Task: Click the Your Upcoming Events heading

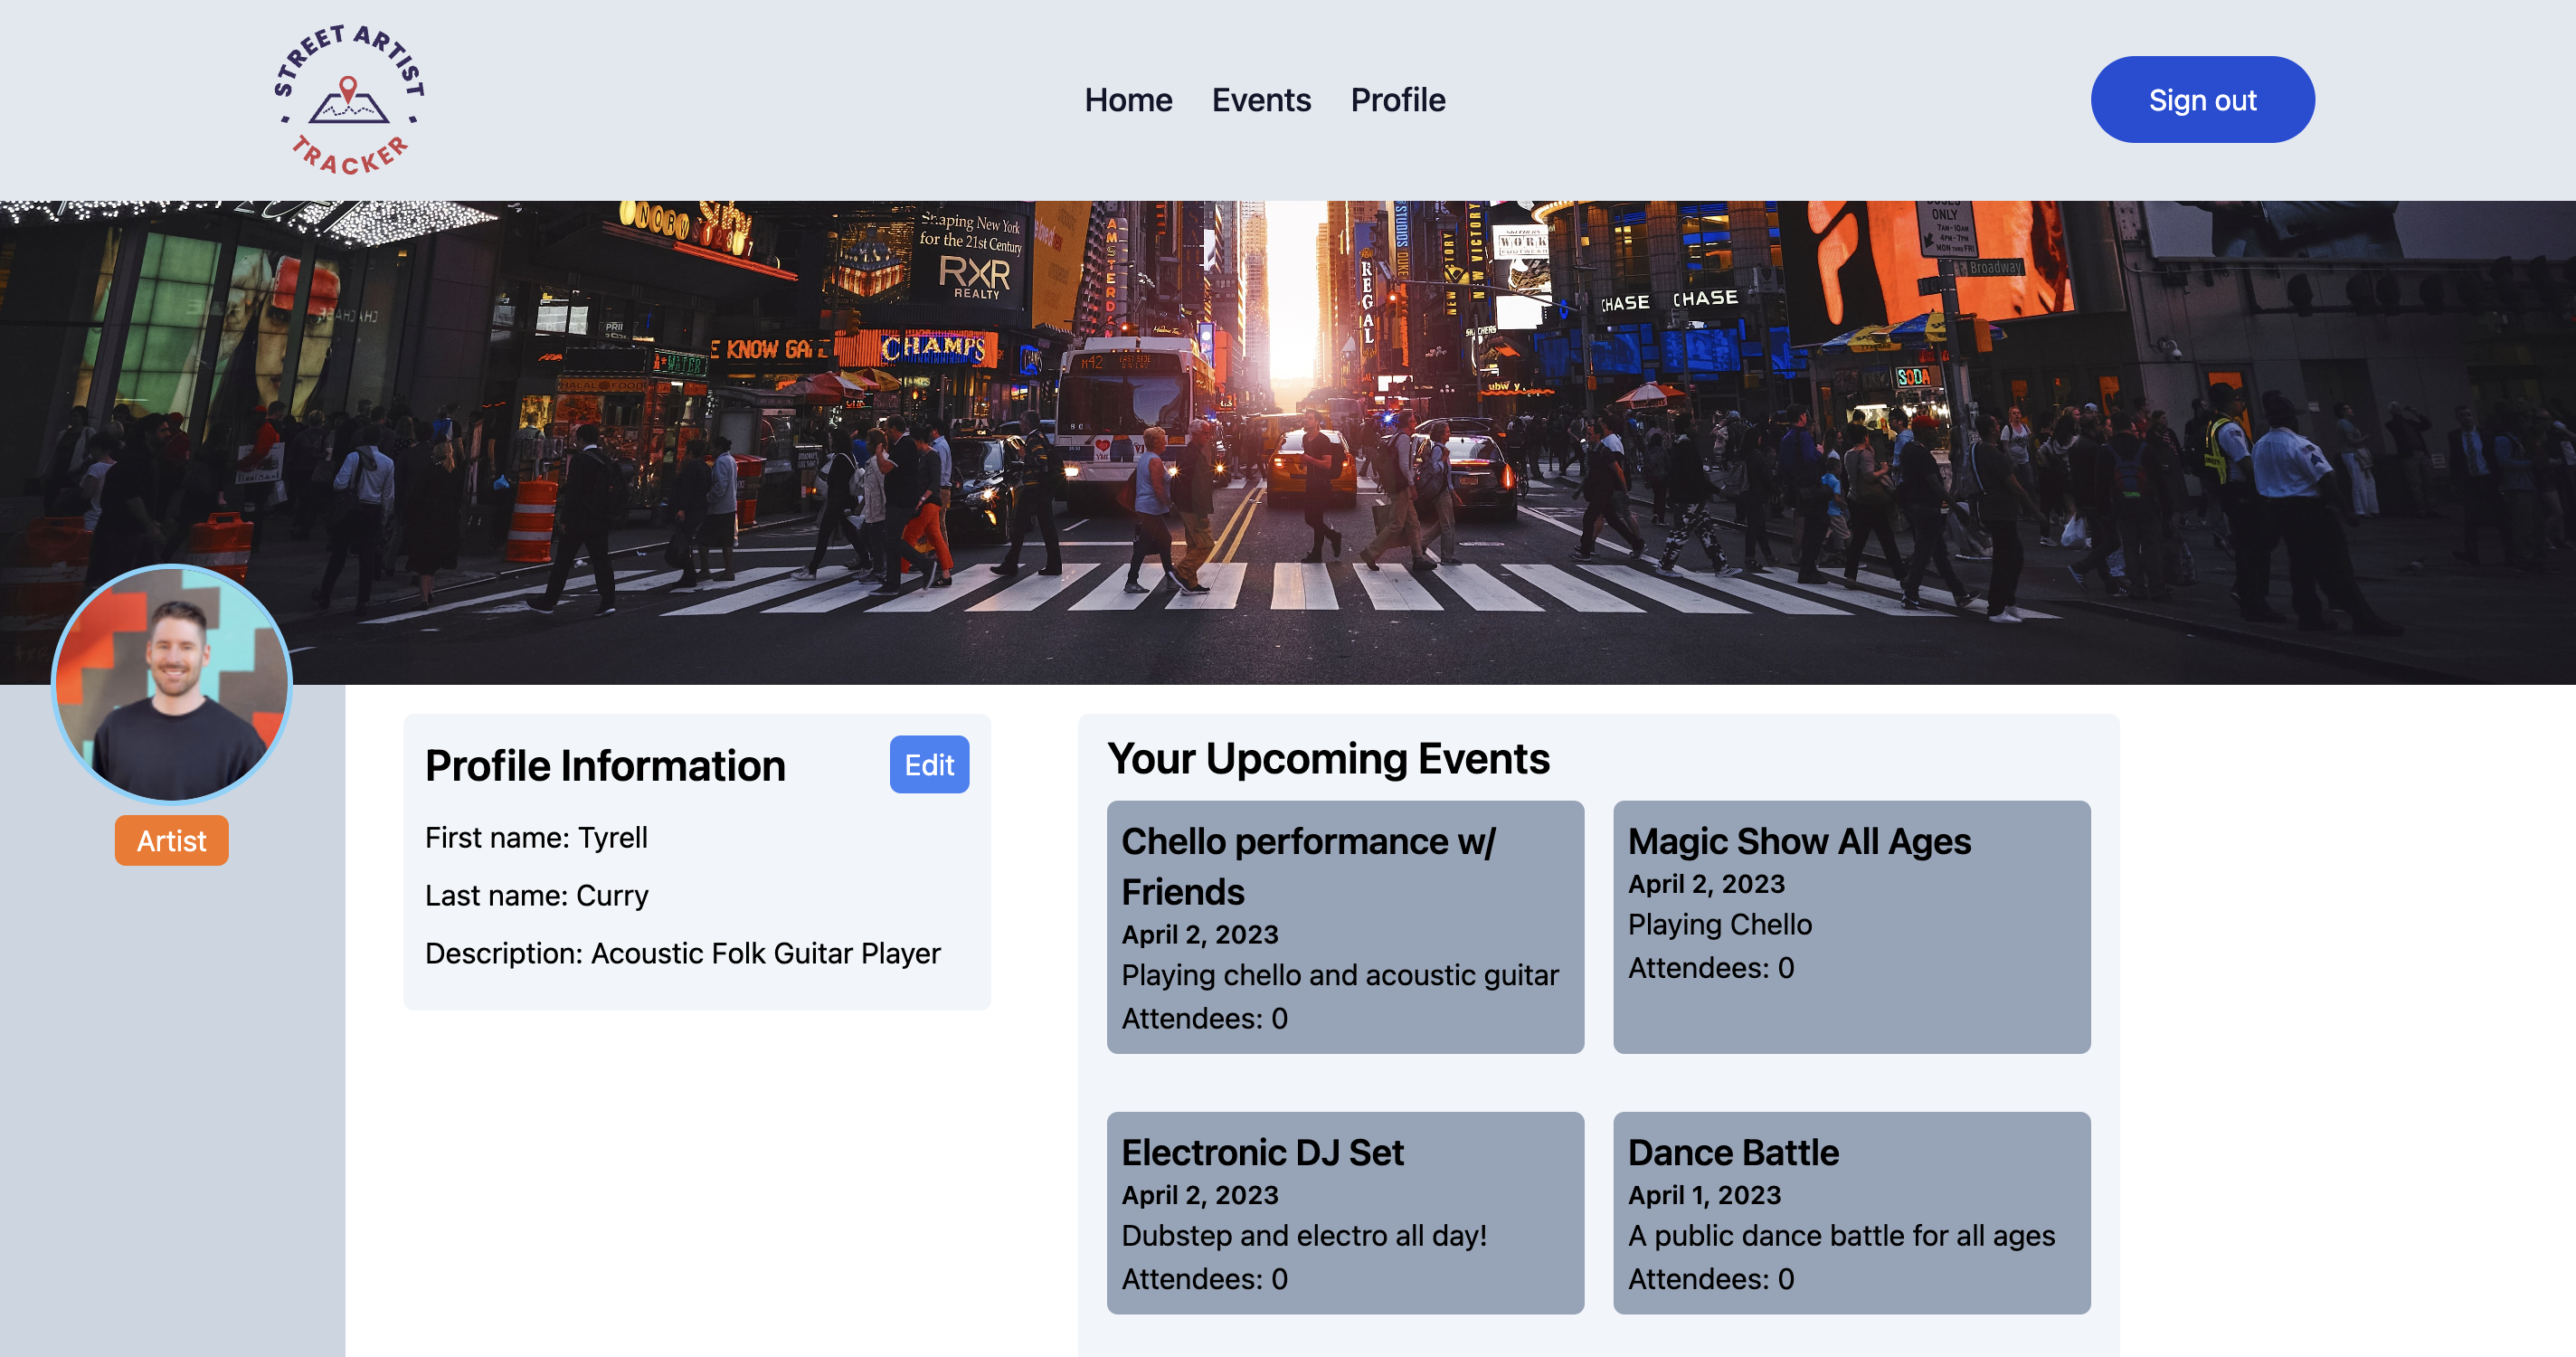Action: click(1327, 759)
